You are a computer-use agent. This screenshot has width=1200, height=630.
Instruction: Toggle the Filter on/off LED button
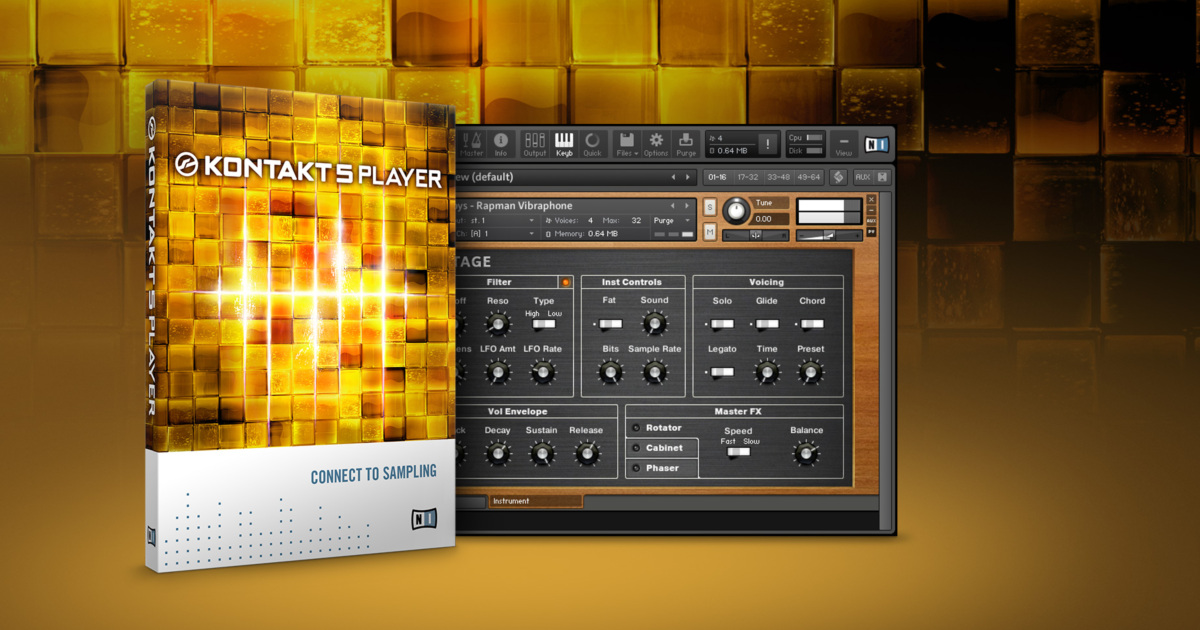pos(565,282)
